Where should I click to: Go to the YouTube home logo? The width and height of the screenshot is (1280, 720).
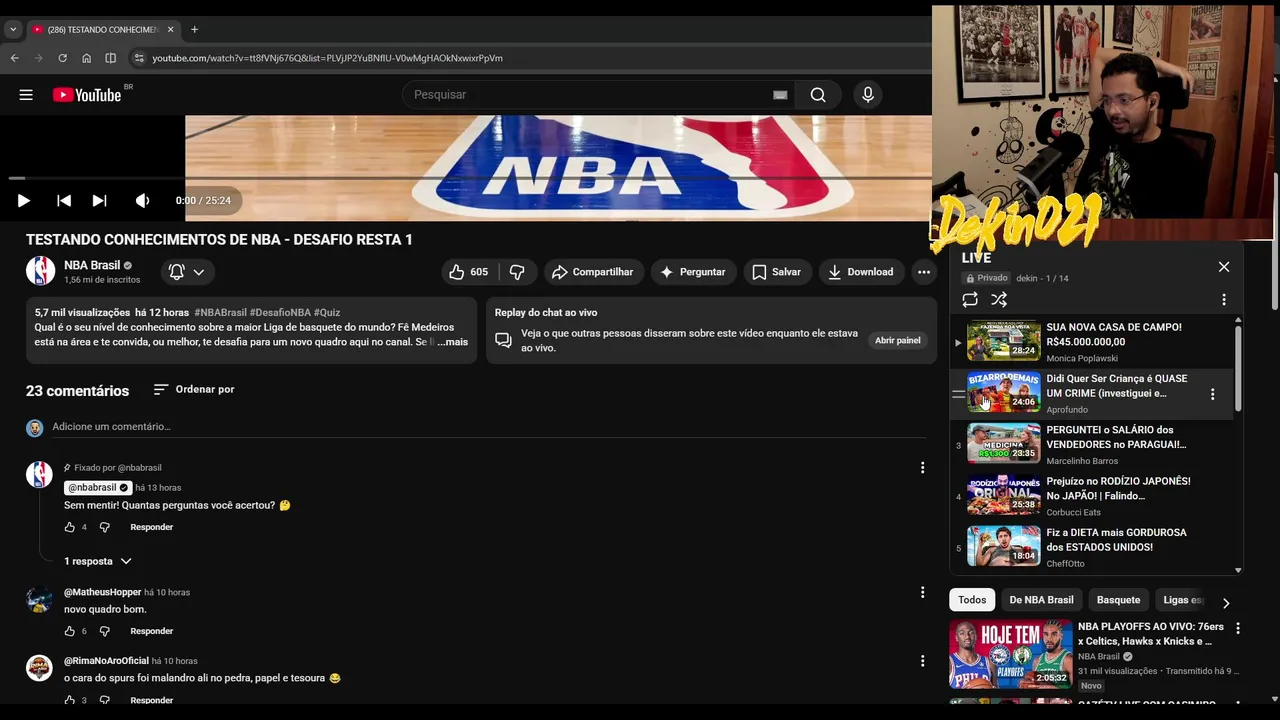87,95
